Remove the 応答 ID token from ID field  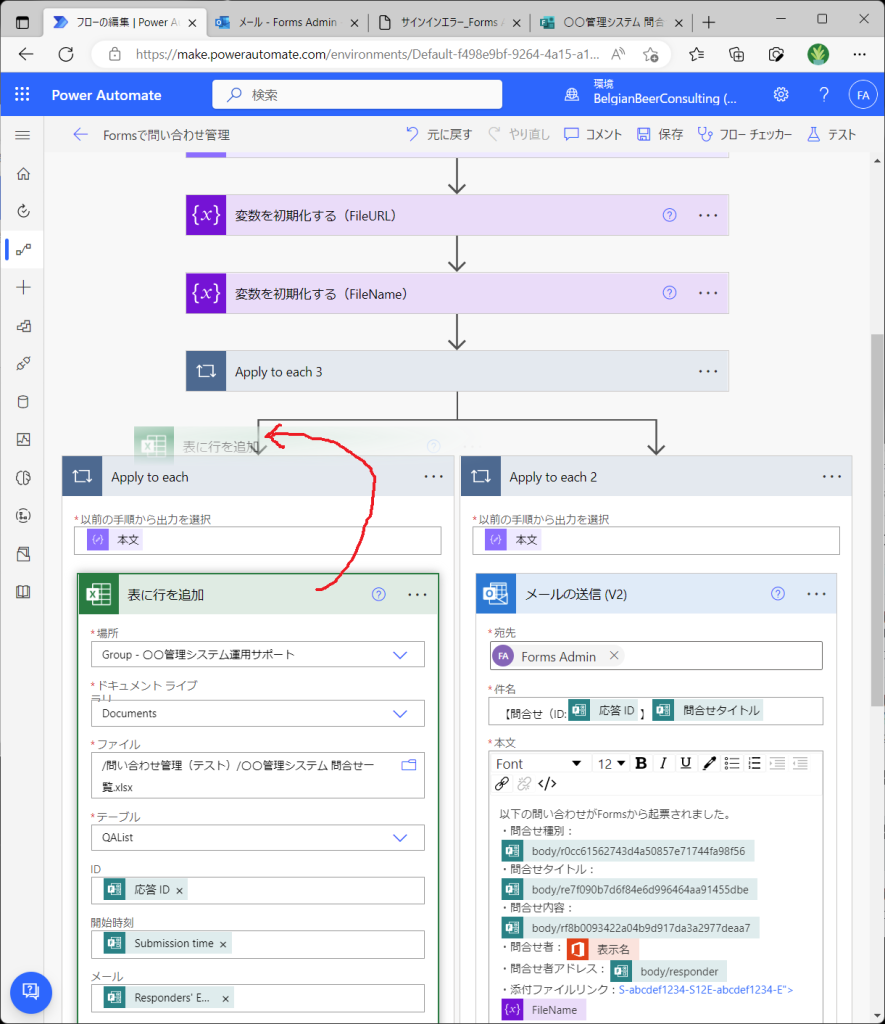tap(180, 890)
